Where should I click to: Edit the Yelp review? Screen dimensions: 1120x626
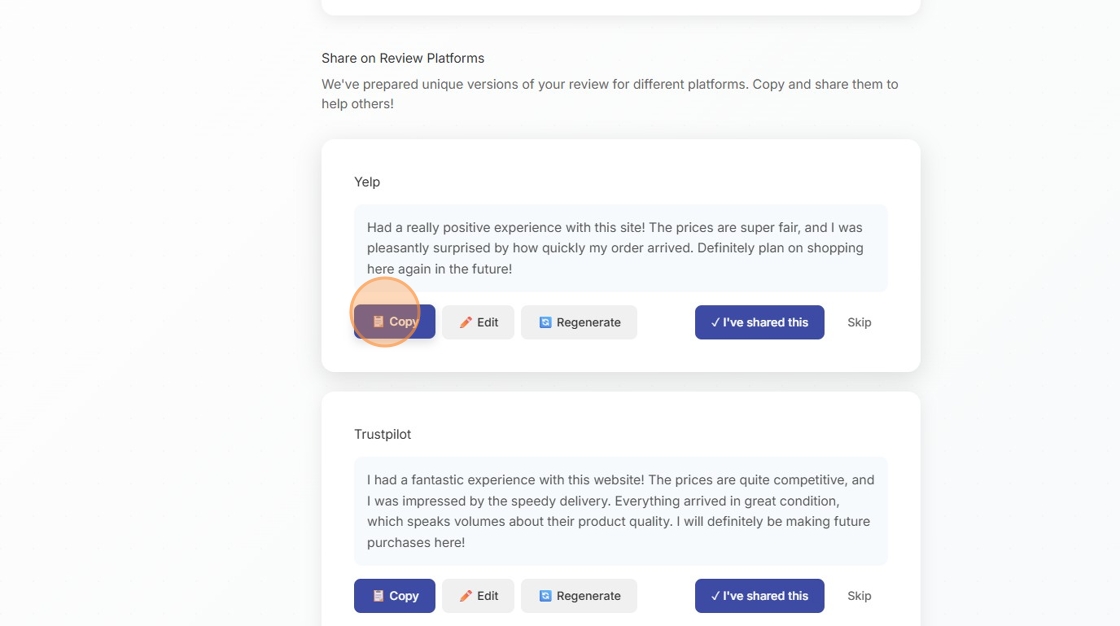[478, 321]
